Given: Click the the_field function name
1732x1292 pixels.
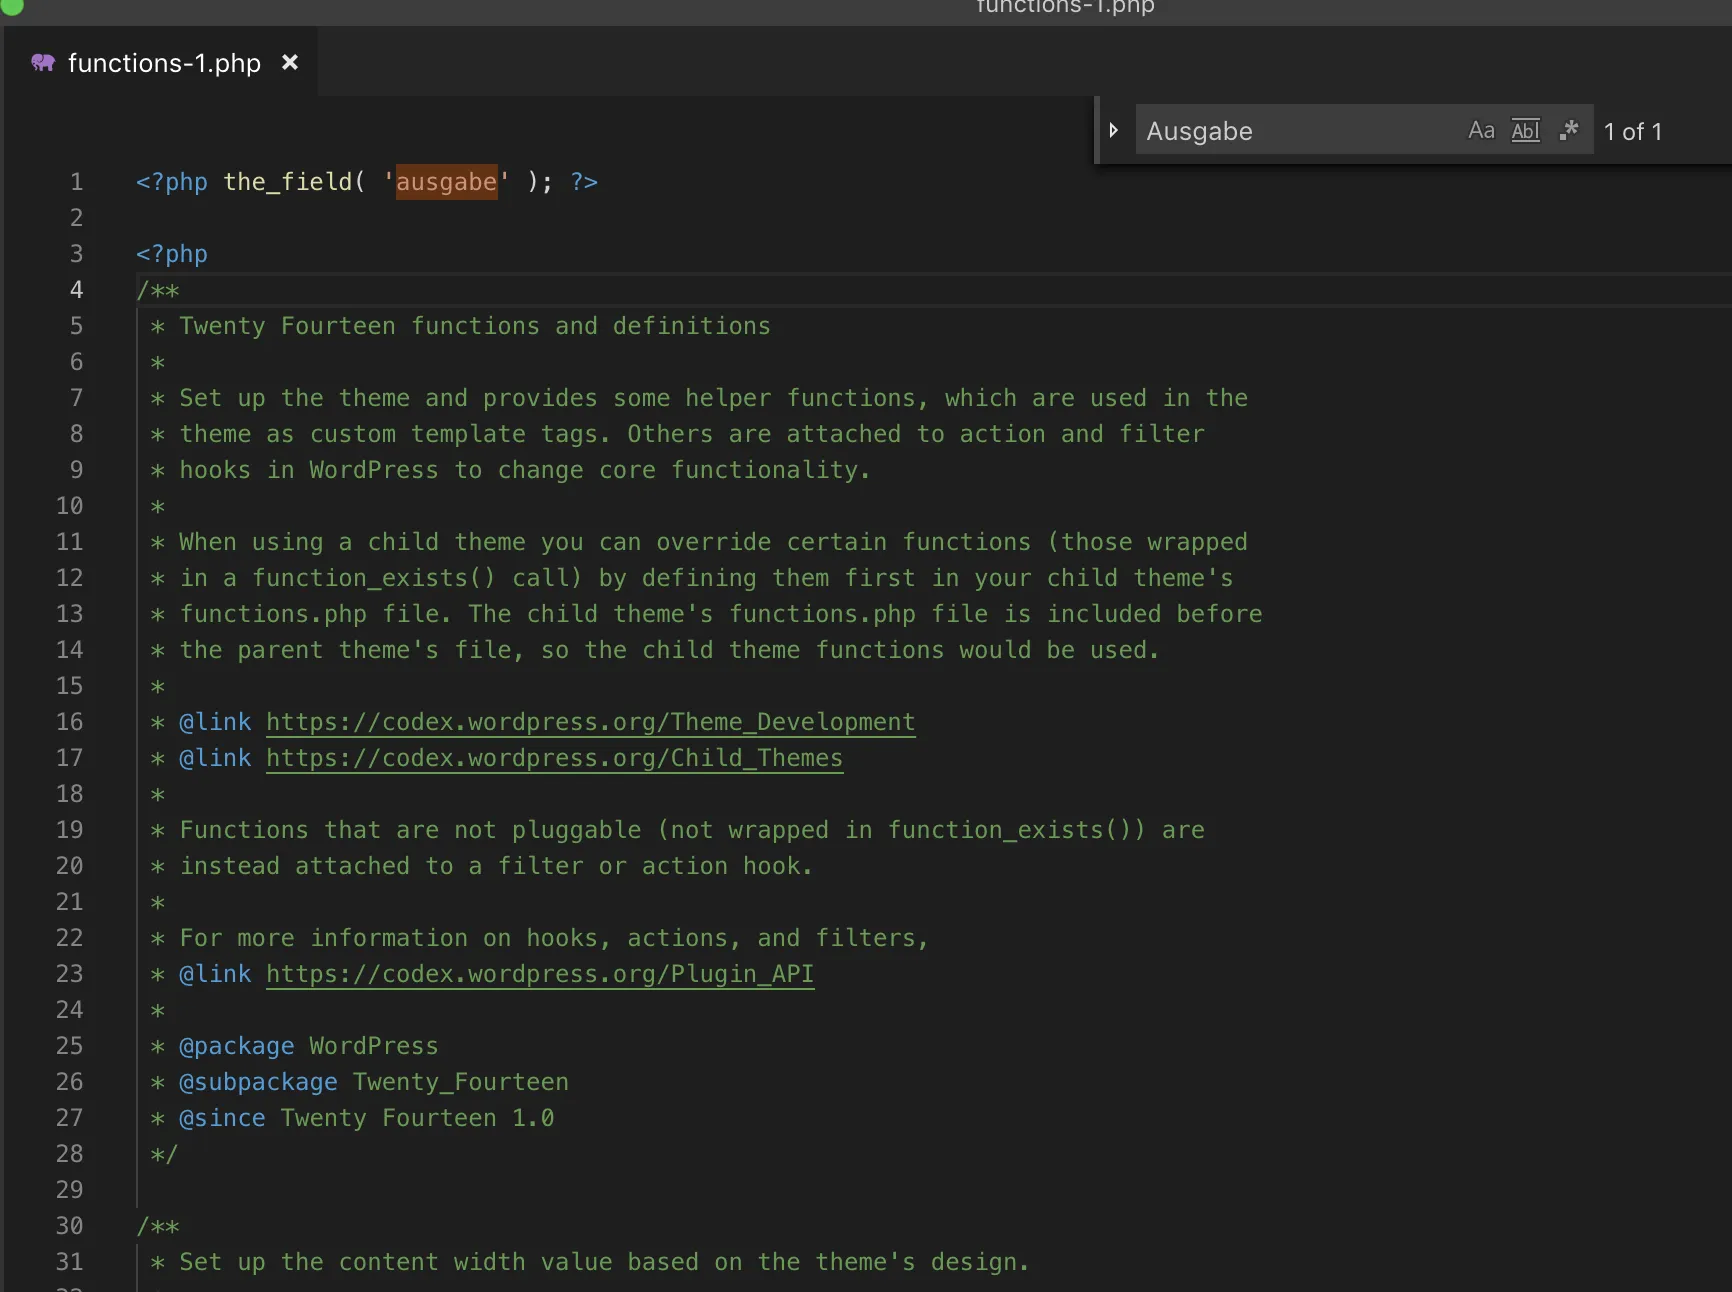Looking at the screenshot, I should tap(288, 182).
